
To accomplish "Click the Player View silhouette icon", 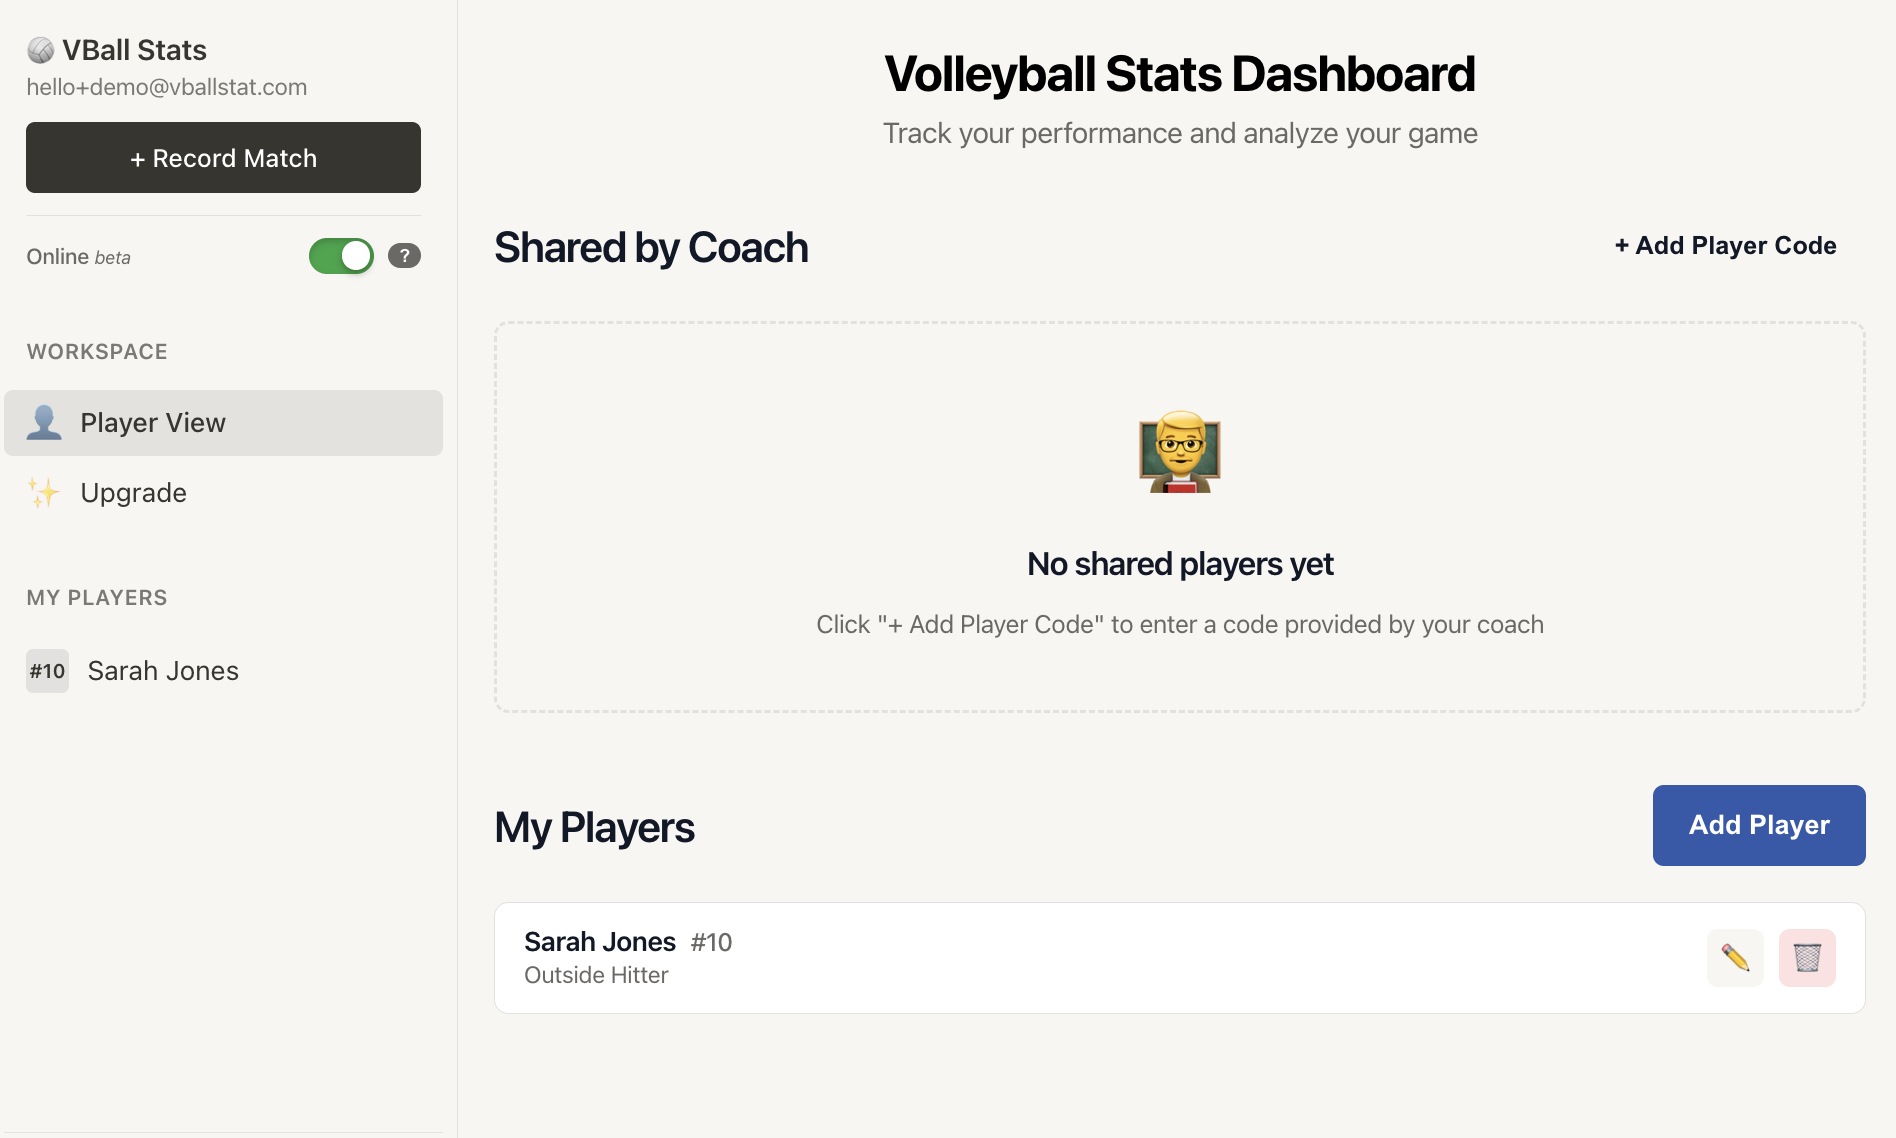I will click(x=44, y=423).
